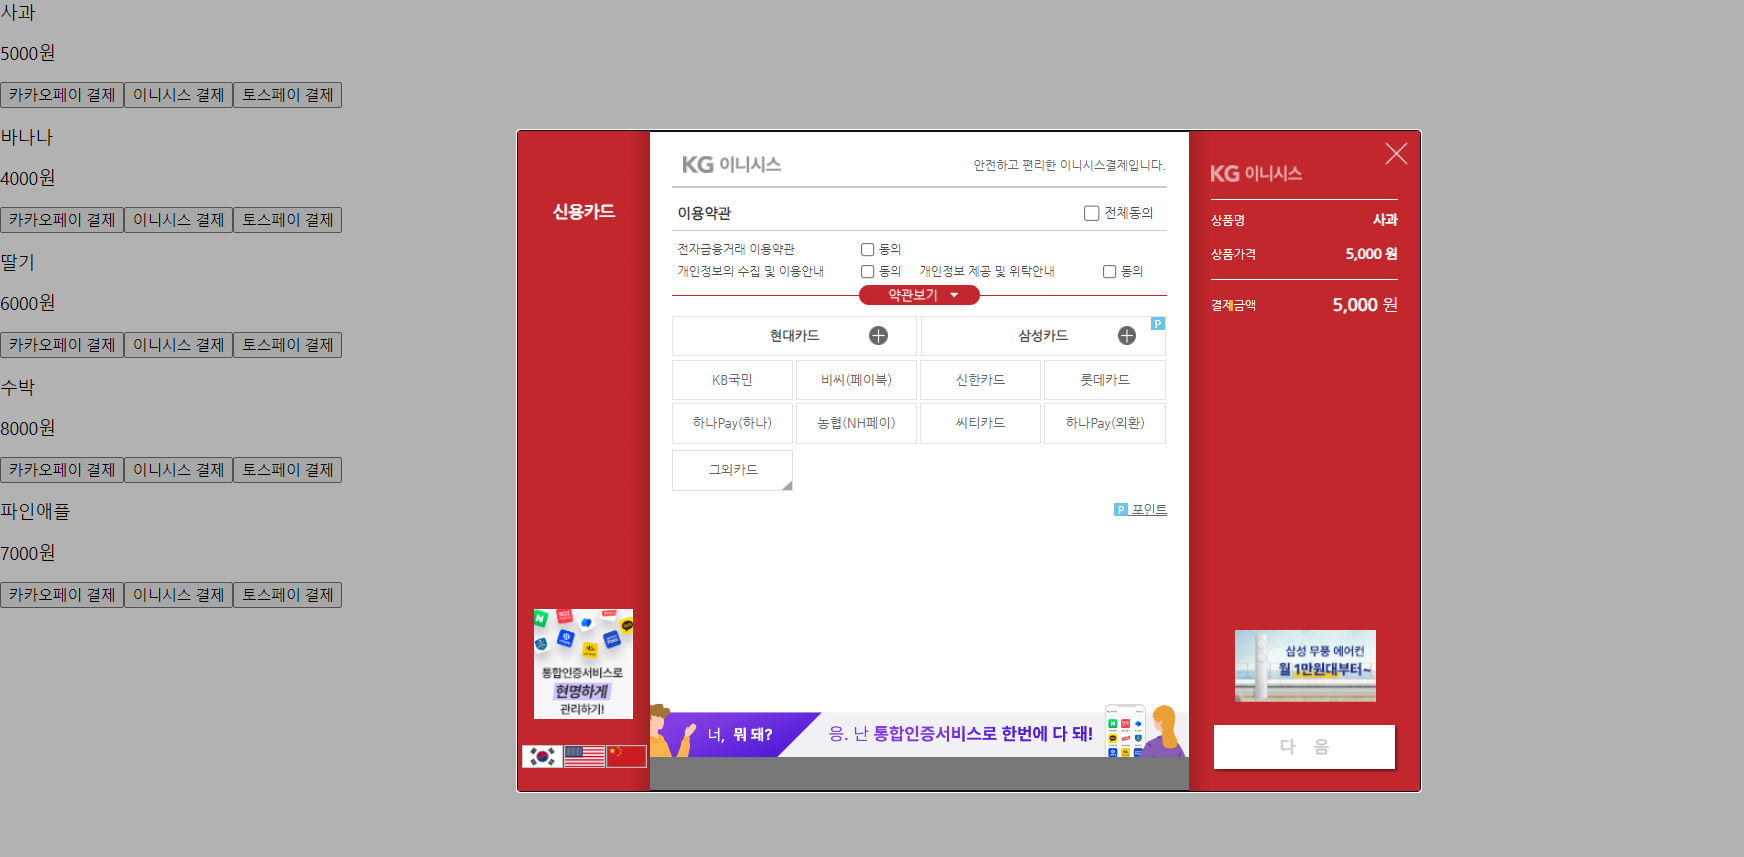The image size is (1744, 857).
Task: Click the 8000원 price text
Action: 28,428
